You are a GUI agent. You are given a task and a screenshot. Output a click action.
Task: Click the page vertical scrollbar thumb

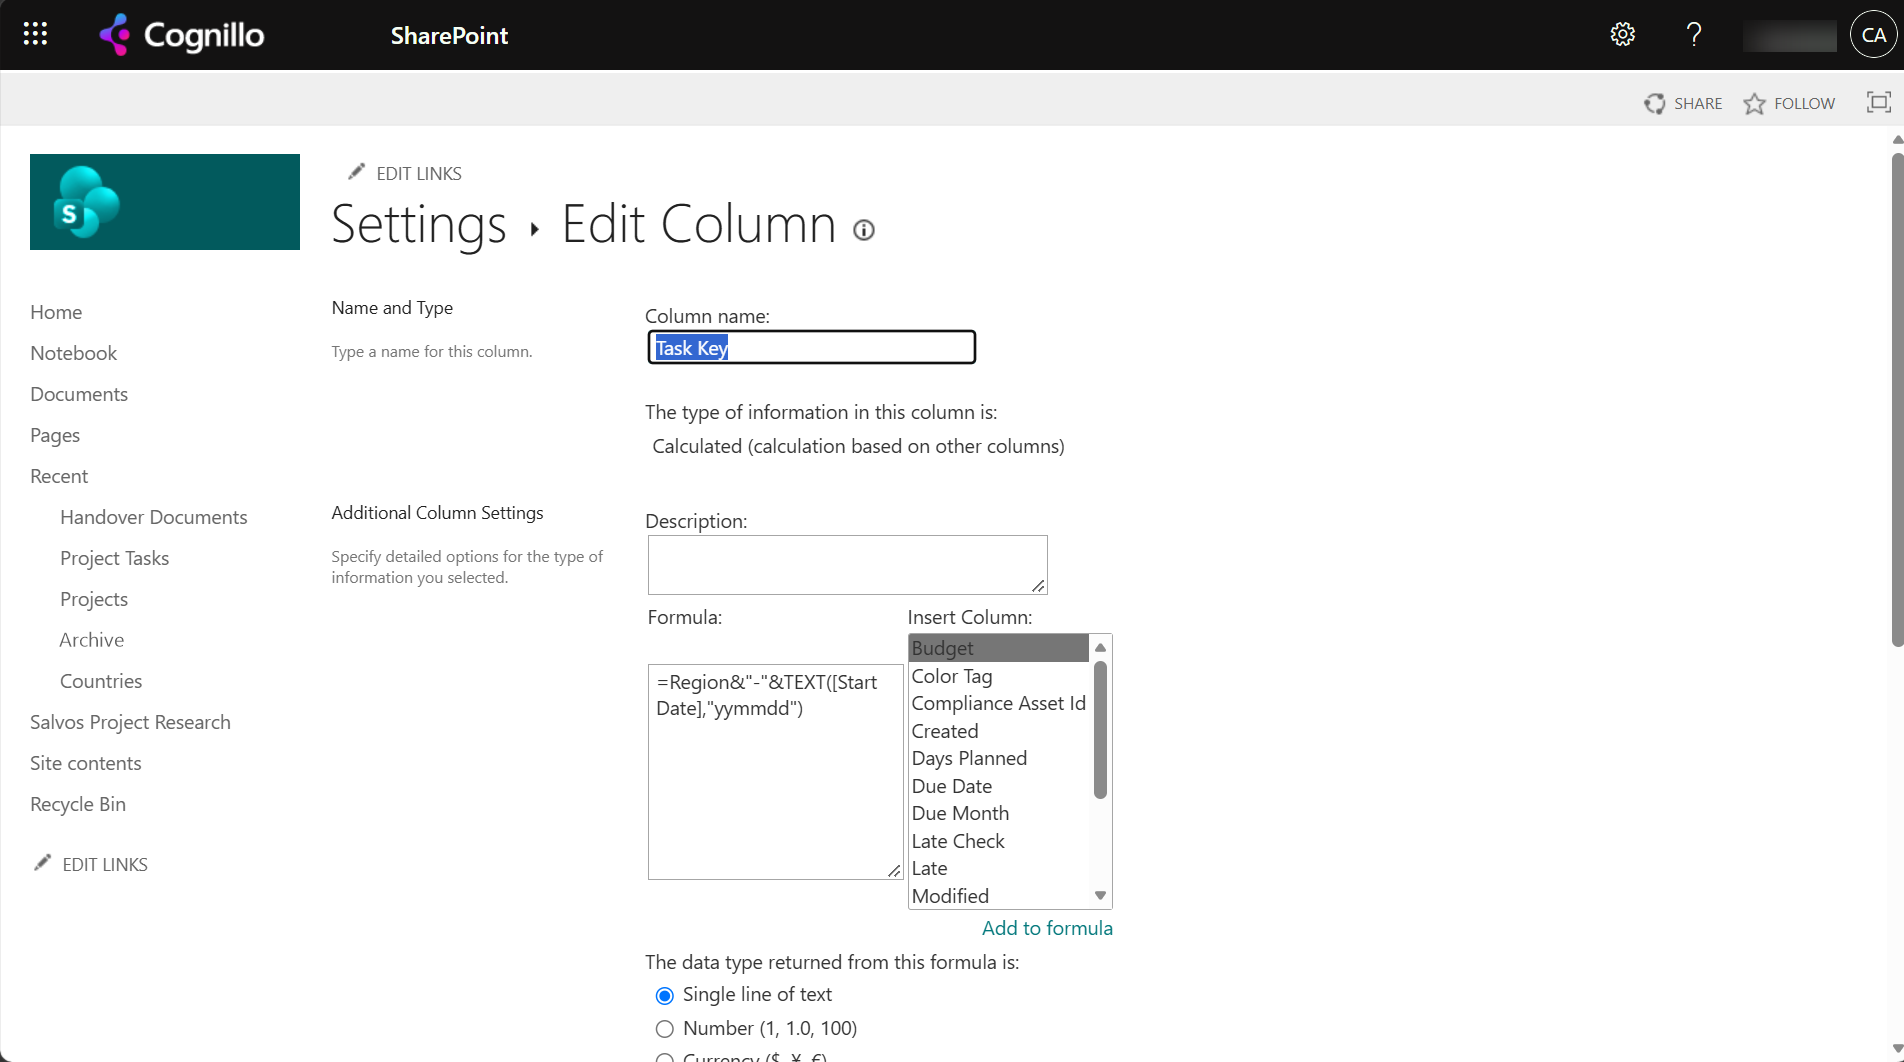pyautogui.click(x=1897, y=400)
